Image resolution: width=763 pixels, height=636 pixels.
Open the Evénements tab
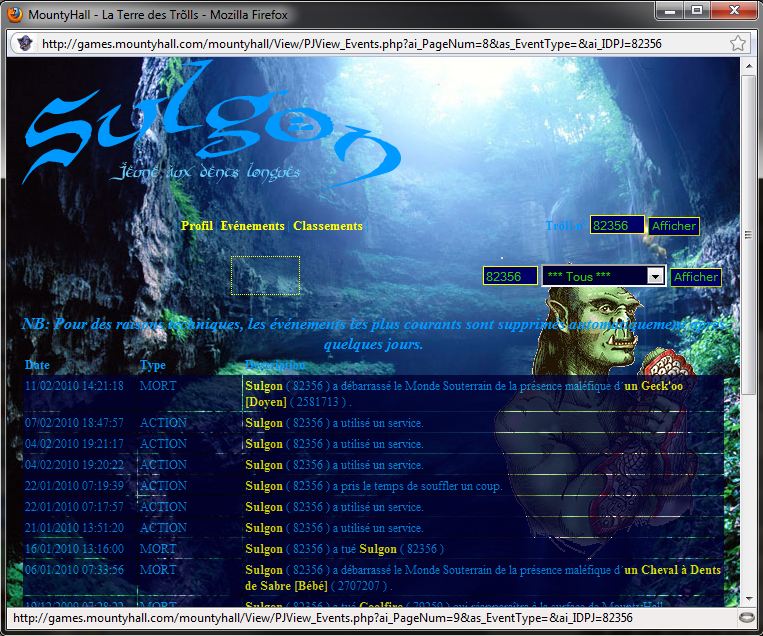pyautogui.click(x=252, y=226)
